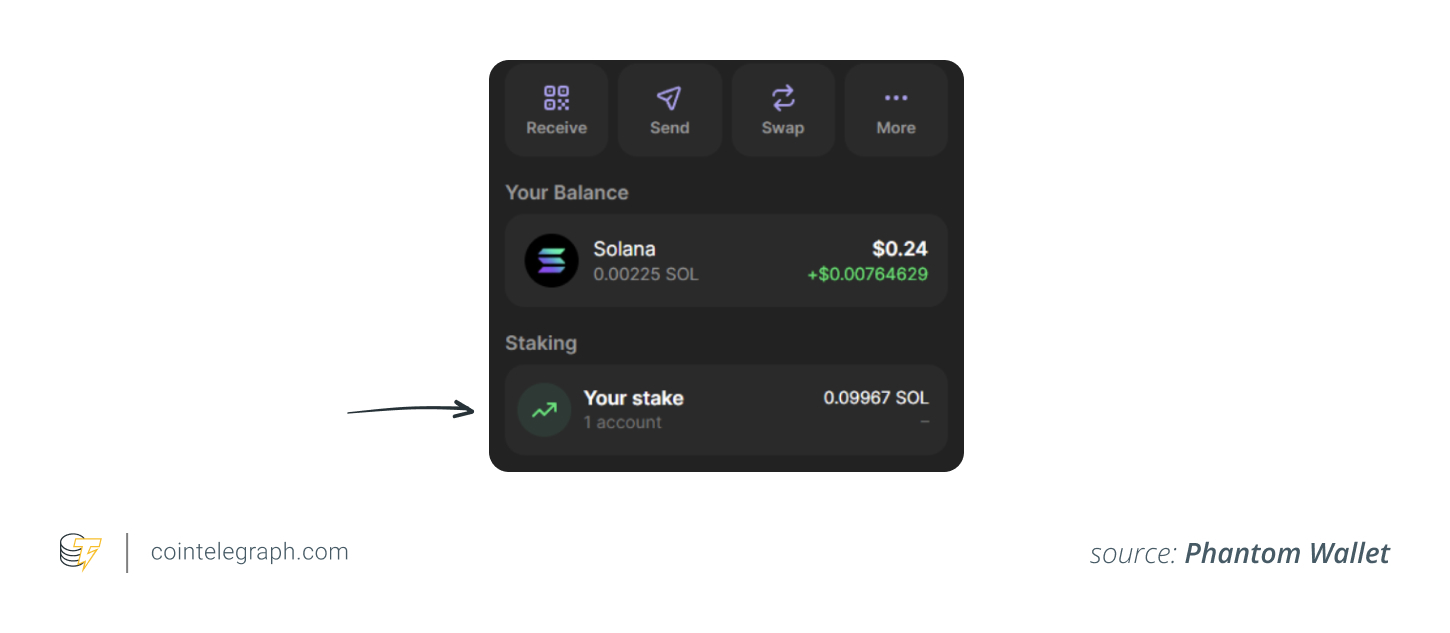The image size is (1450, 633).
Task: Click the Phantom Wallet source link
Action: coord(1288,552)
